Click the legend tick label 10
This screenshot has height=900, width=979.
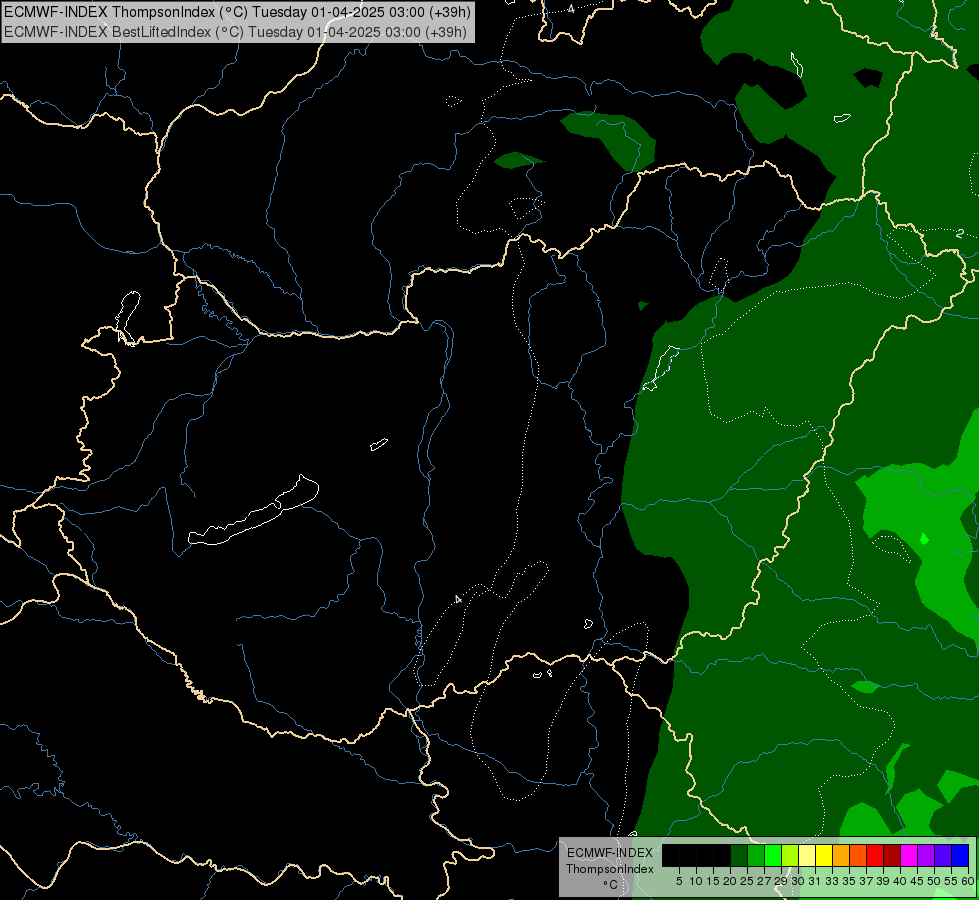(x=696, y=881)
